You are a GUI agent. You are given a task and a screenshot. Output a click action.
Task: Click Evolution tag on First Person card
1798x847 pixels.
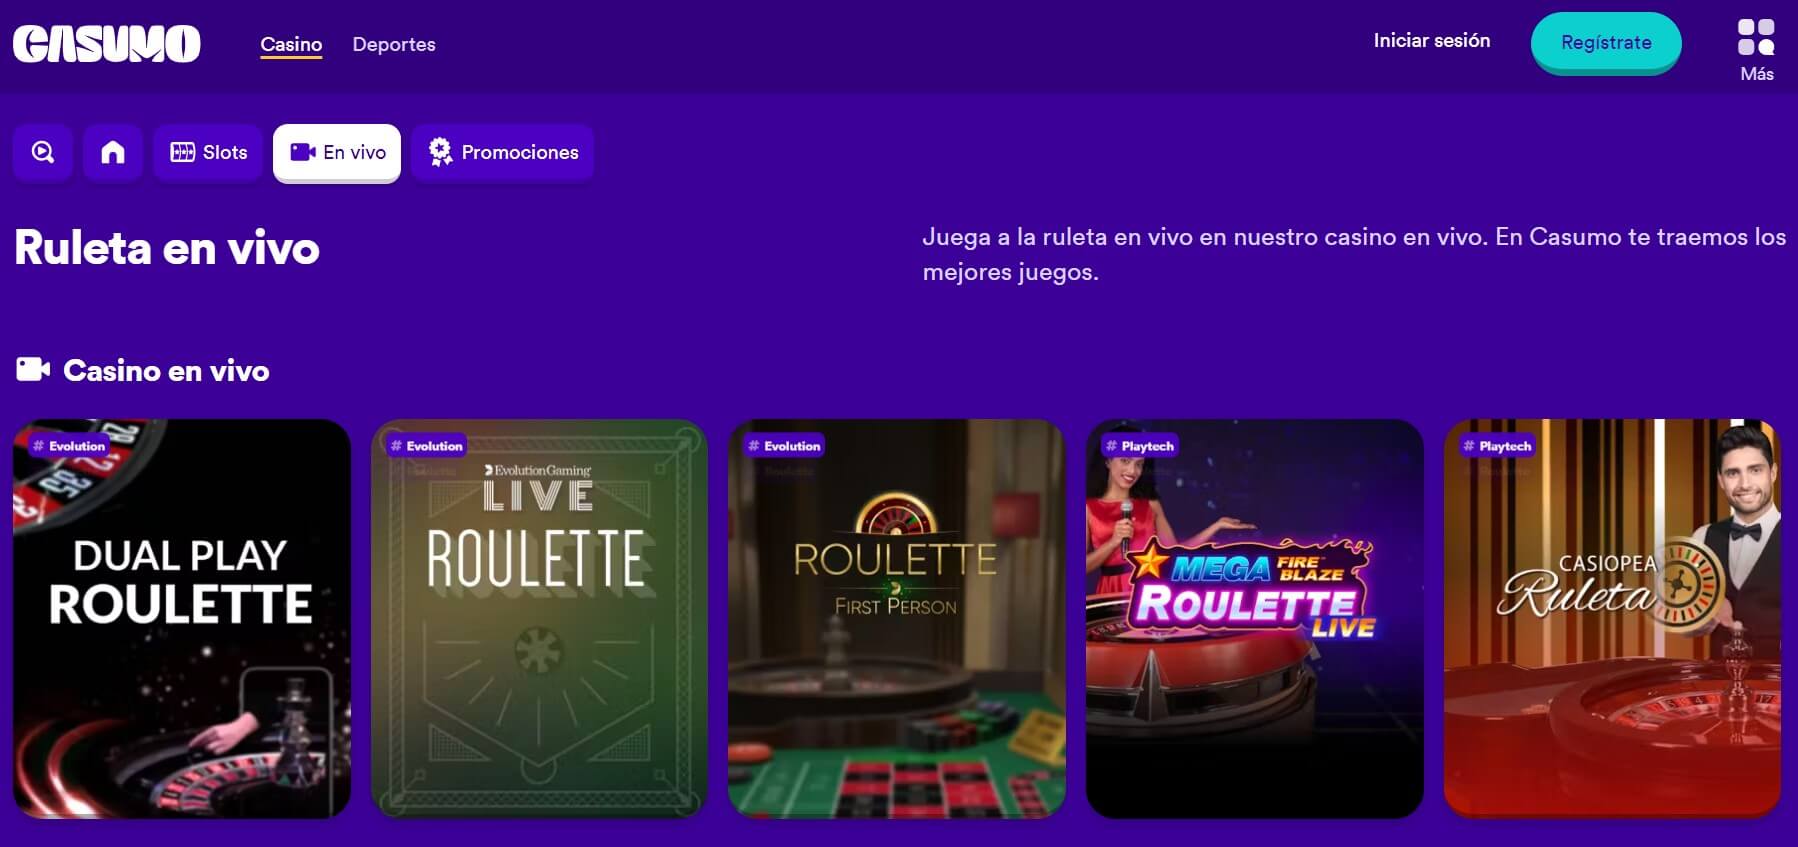784,446
